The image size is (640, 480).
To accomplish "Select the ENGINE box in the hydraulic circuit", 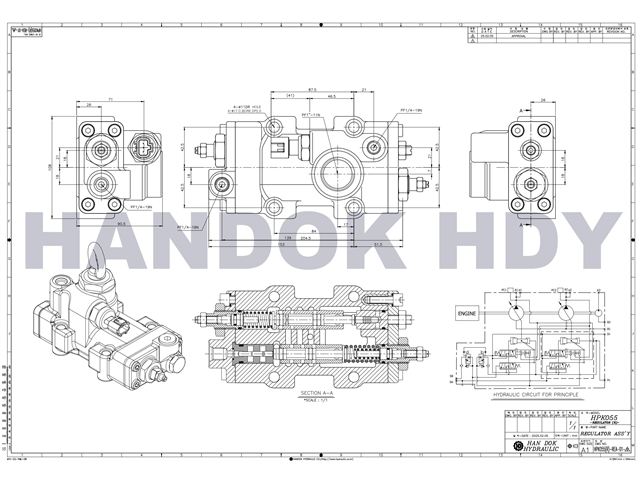I will tap(467, 313).
